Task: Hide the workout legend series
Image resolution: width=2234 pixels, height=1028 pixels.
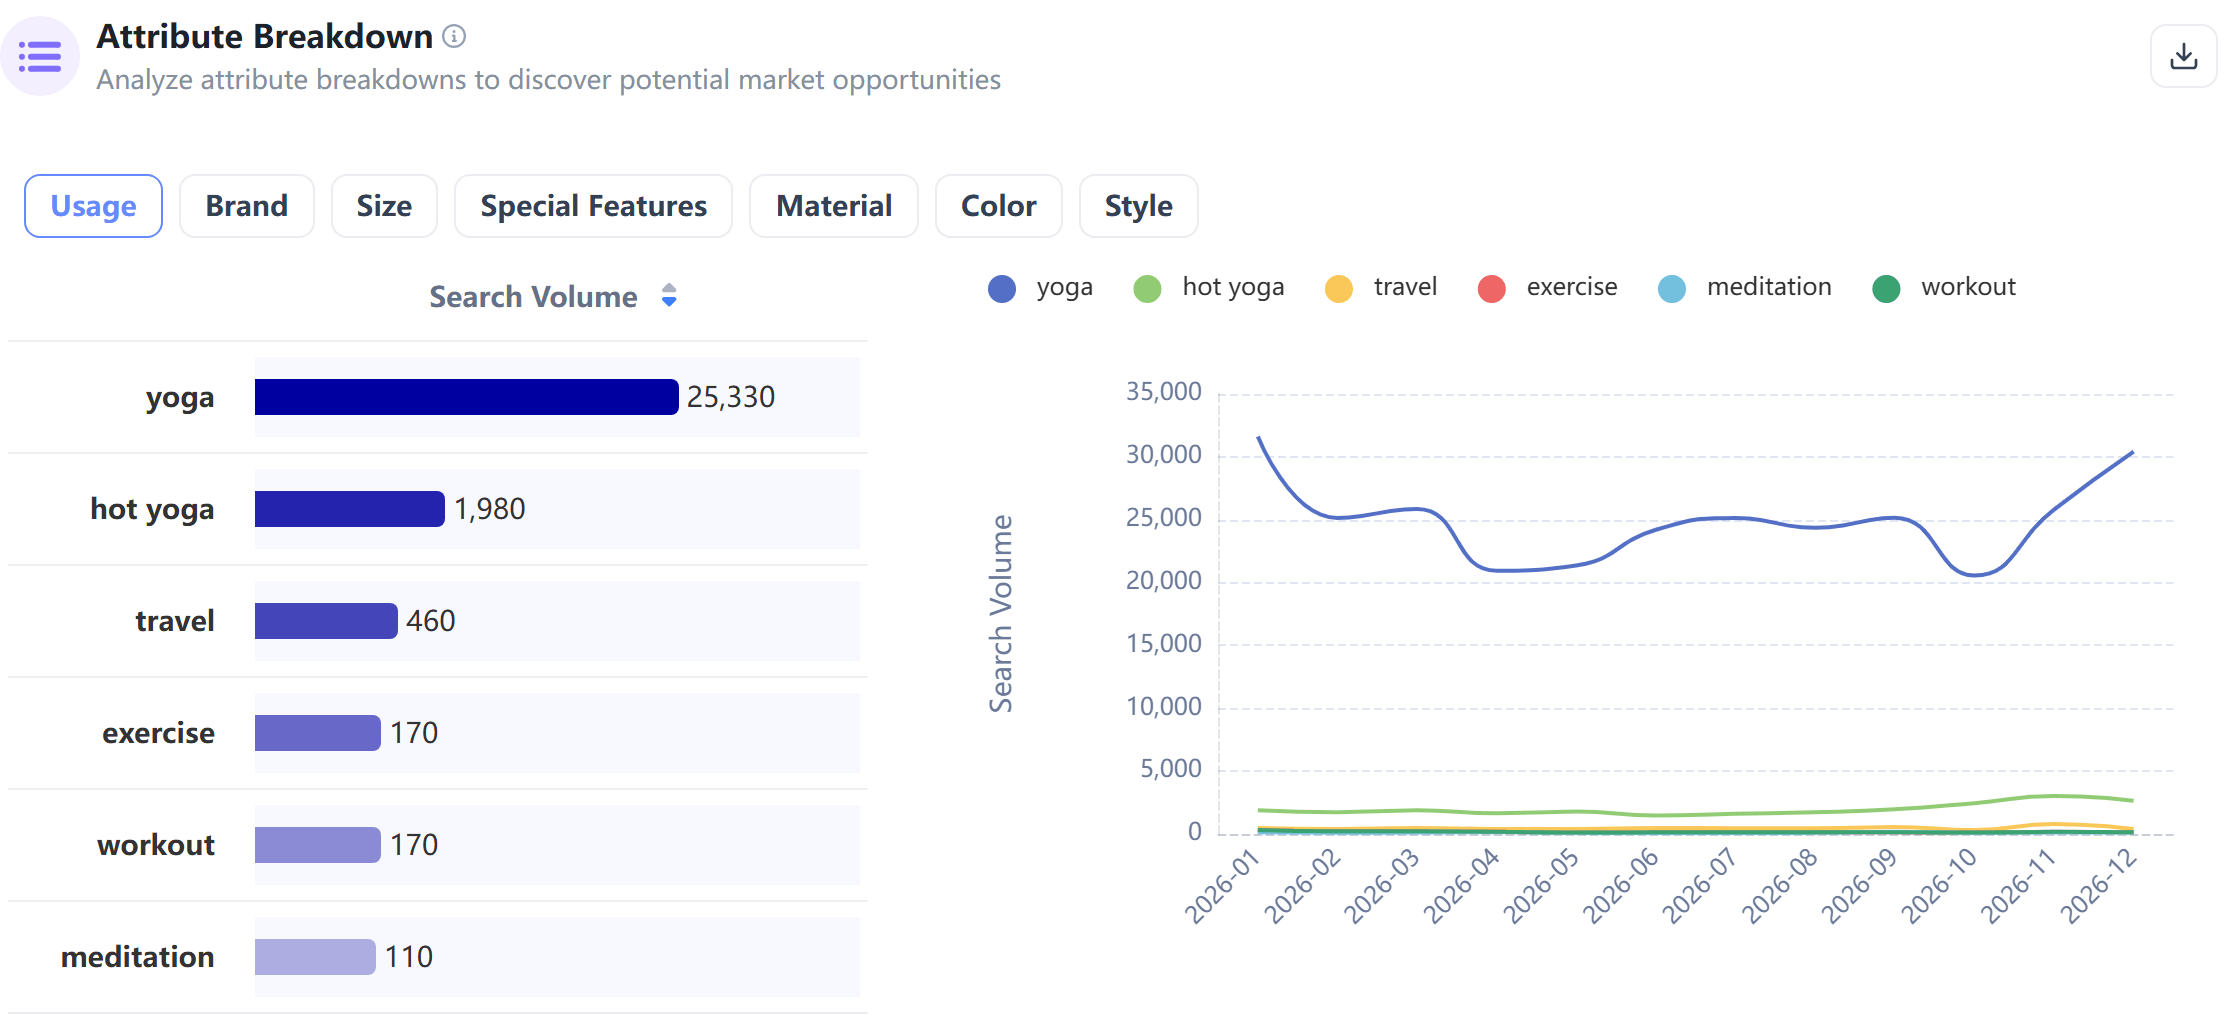Action: 1944,288
